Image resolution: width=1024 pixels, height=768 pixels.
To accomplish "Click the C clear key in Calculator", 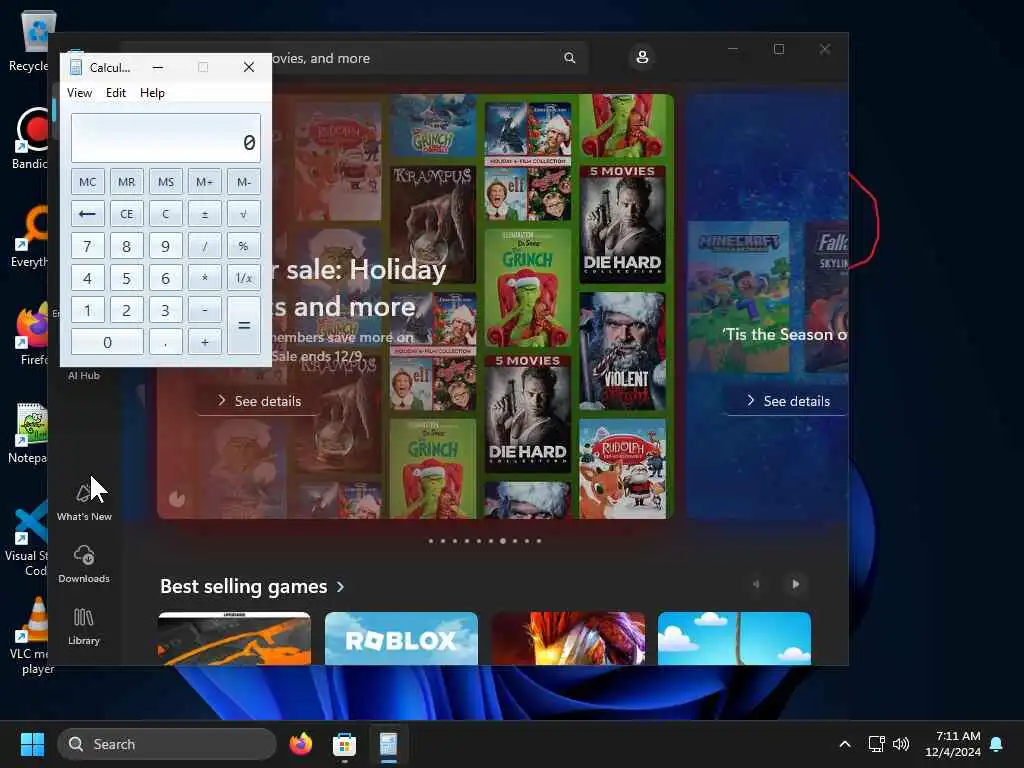I will click(166, 214).
